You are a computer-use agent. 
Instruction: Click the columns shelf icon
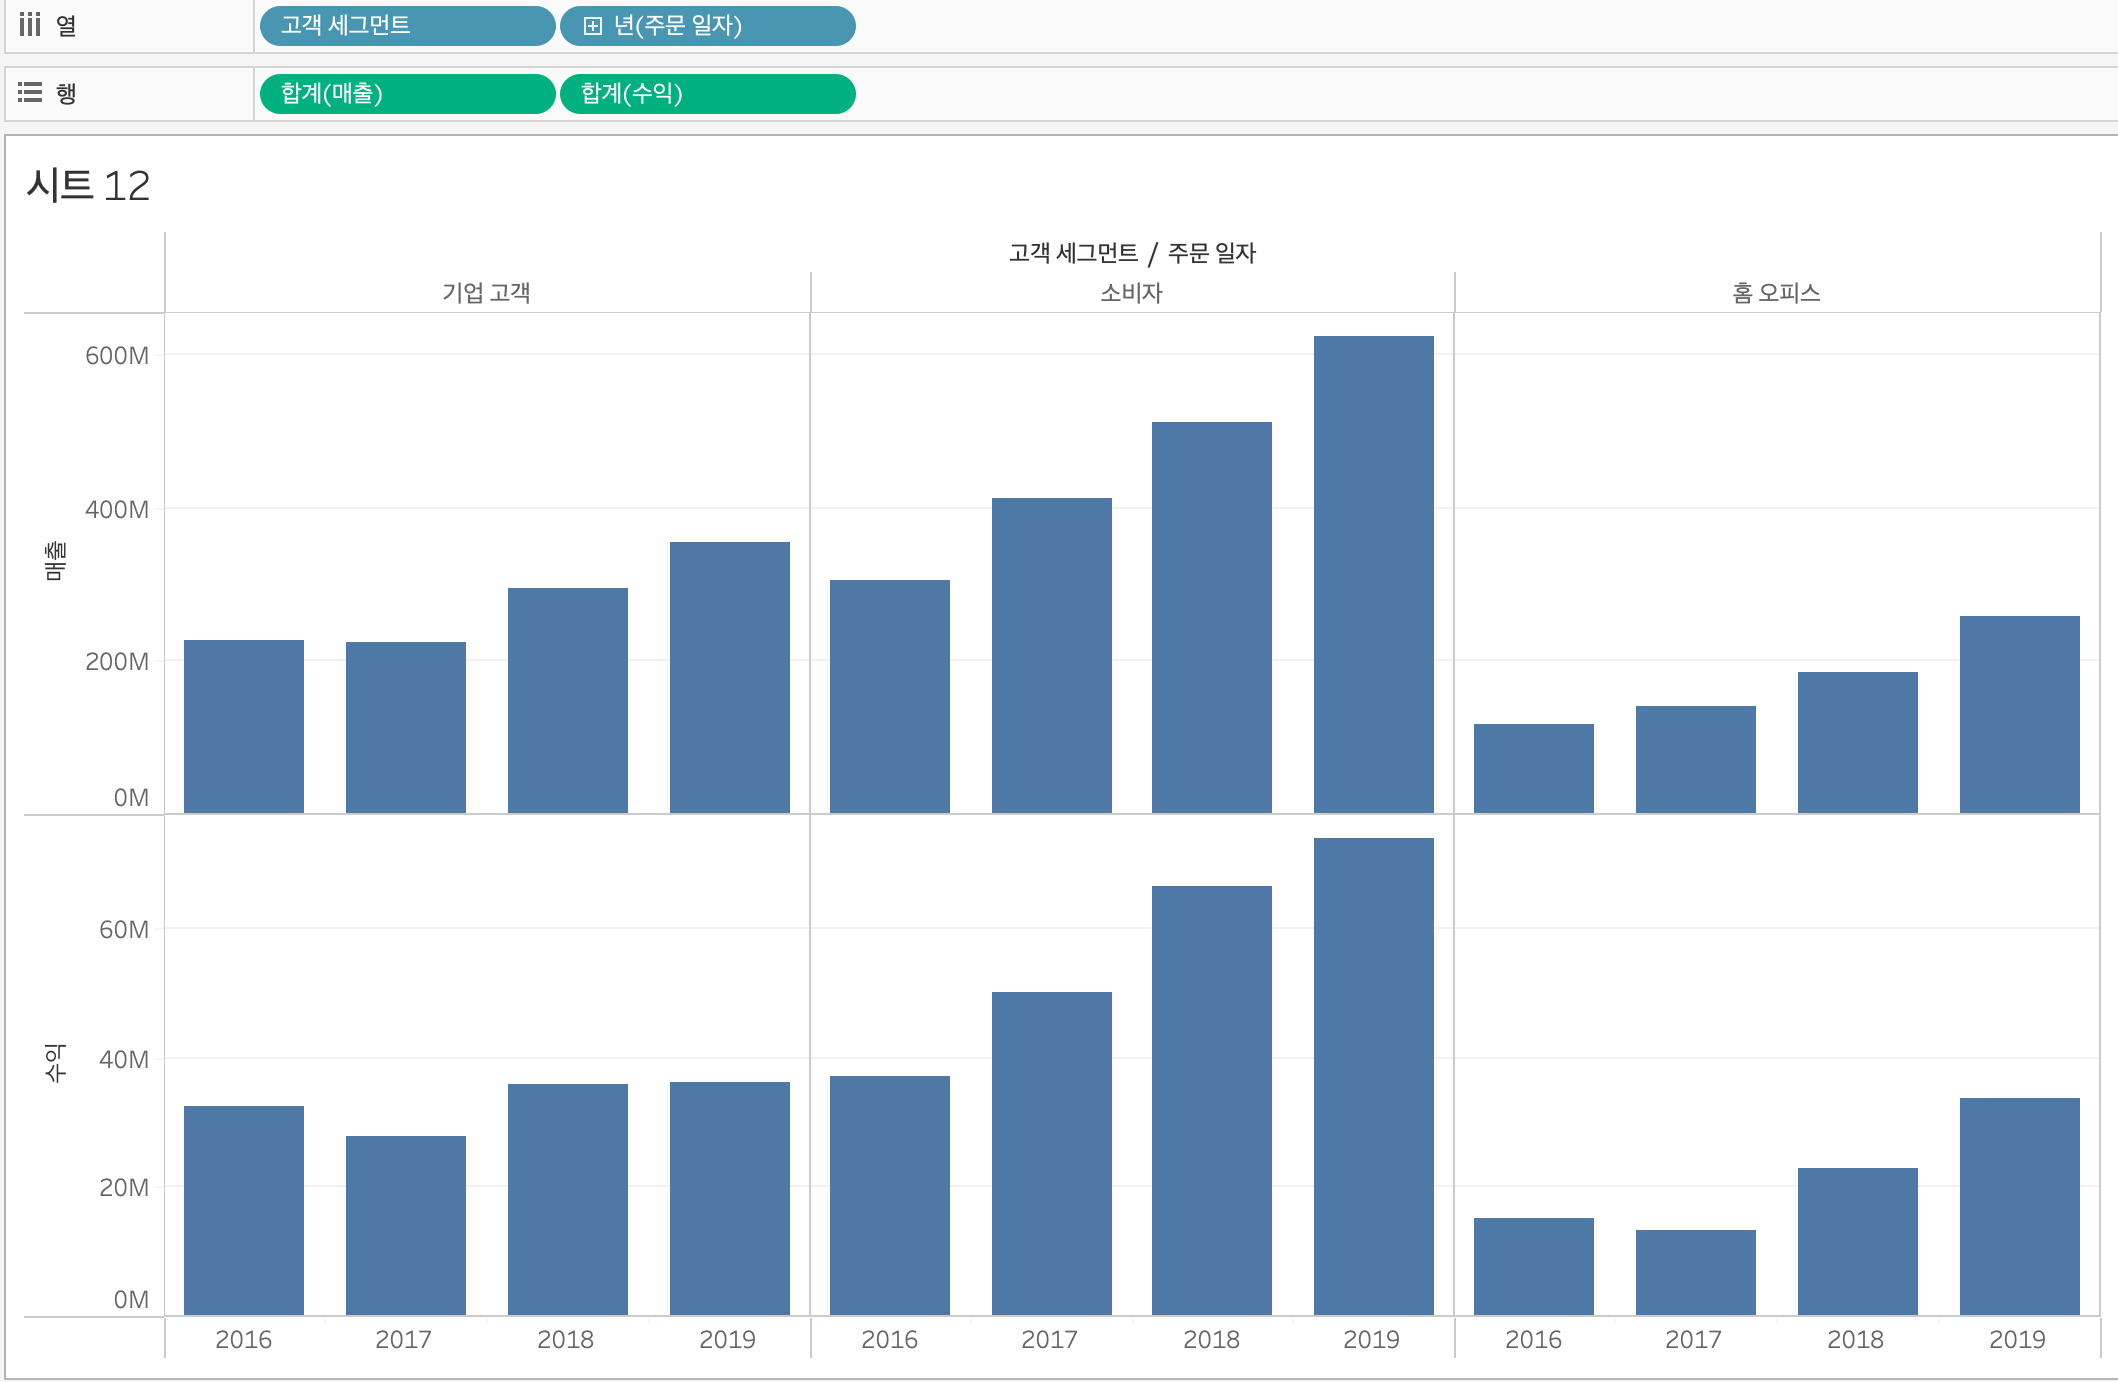point(30,25)
